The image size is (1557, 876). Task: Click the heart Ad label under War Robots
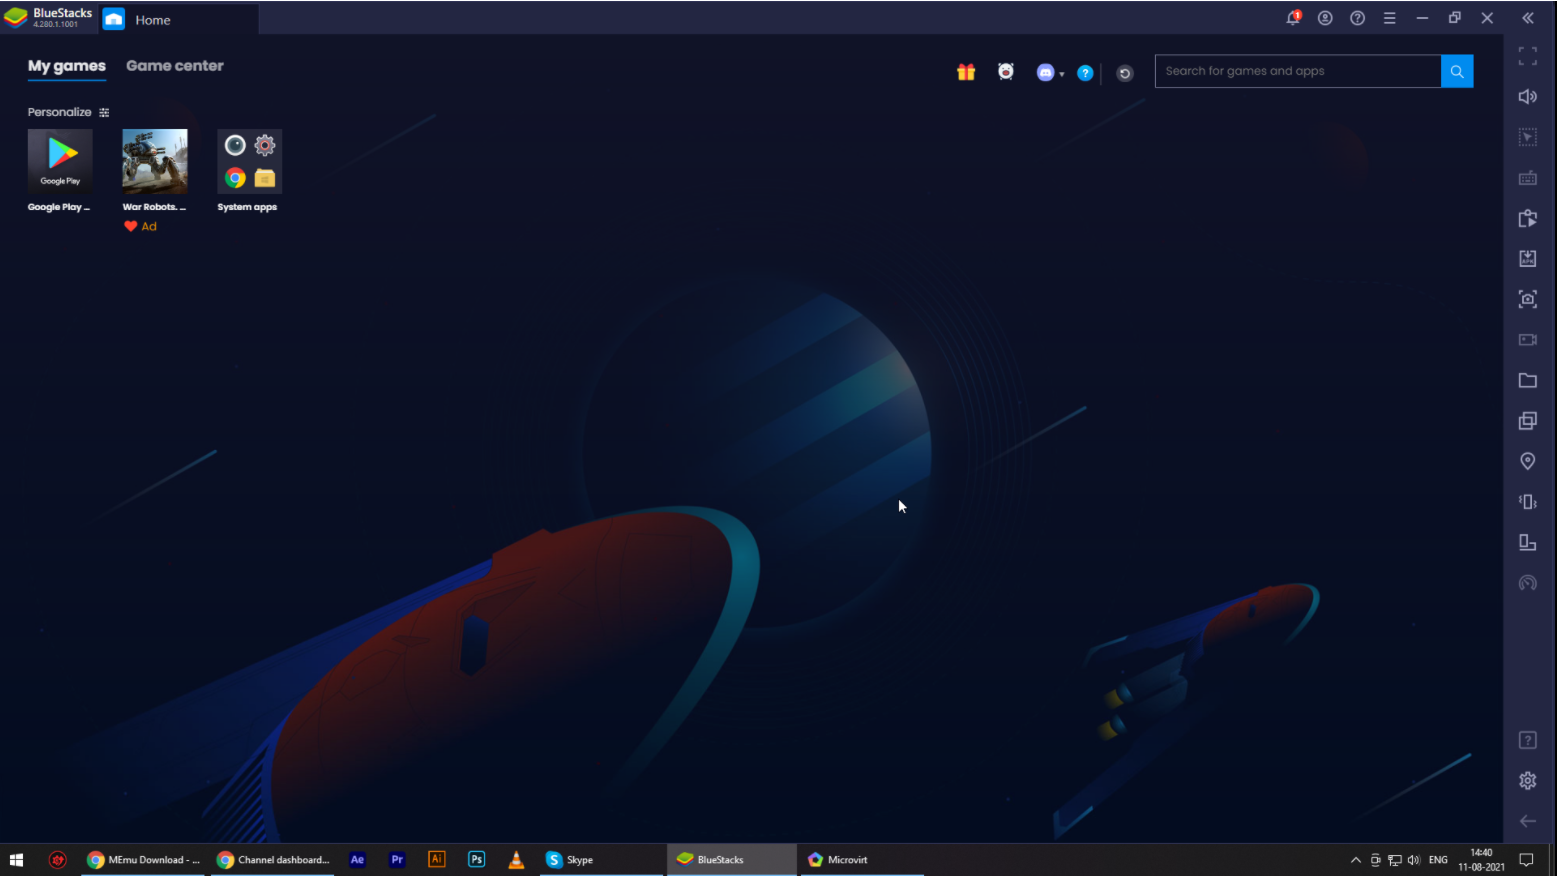click(140, 226)
